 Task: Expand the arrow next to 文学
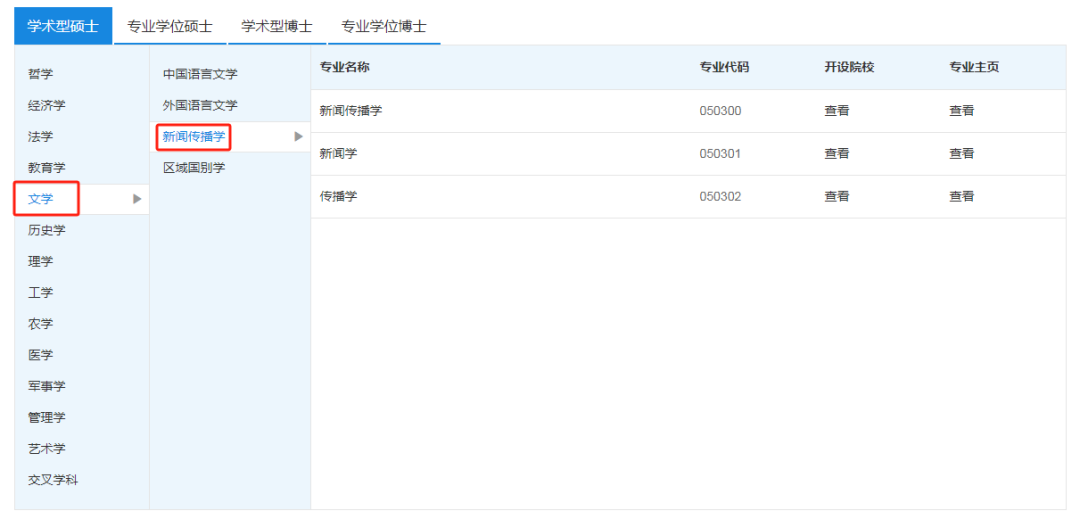coord(137,199)
